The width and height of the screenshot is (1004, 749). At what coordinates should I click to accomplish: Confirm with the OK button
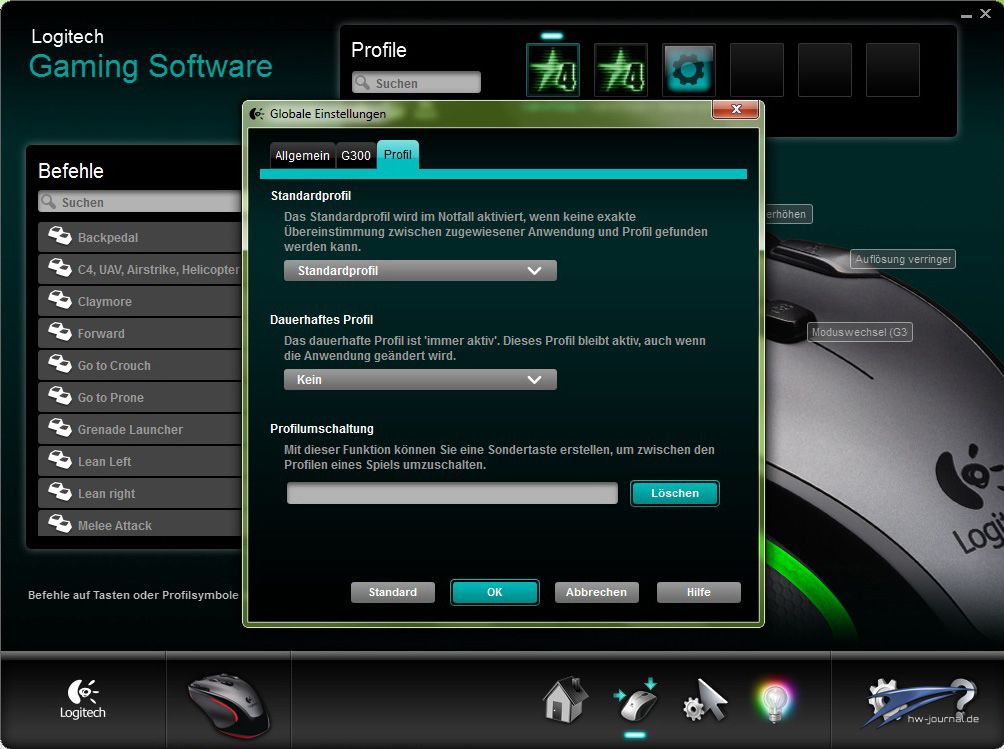(x=494, y=592)
